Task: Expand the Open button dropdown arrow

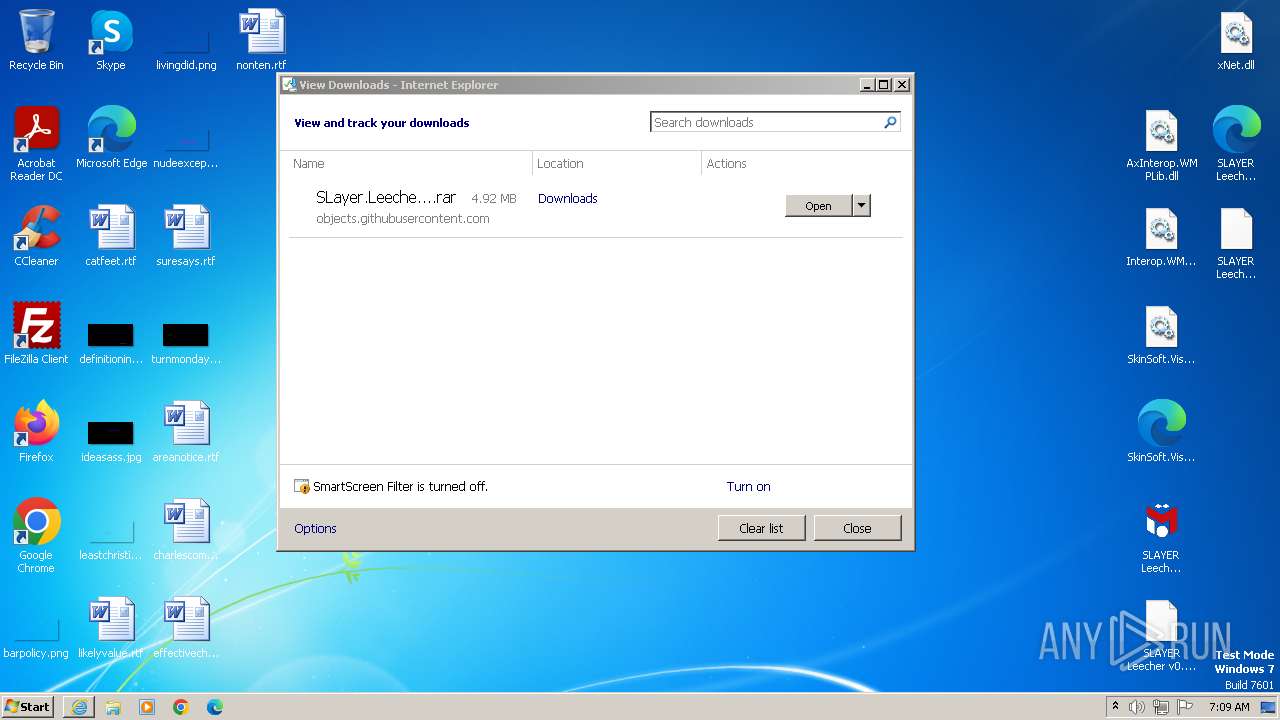Action: [x=861, y=205]
